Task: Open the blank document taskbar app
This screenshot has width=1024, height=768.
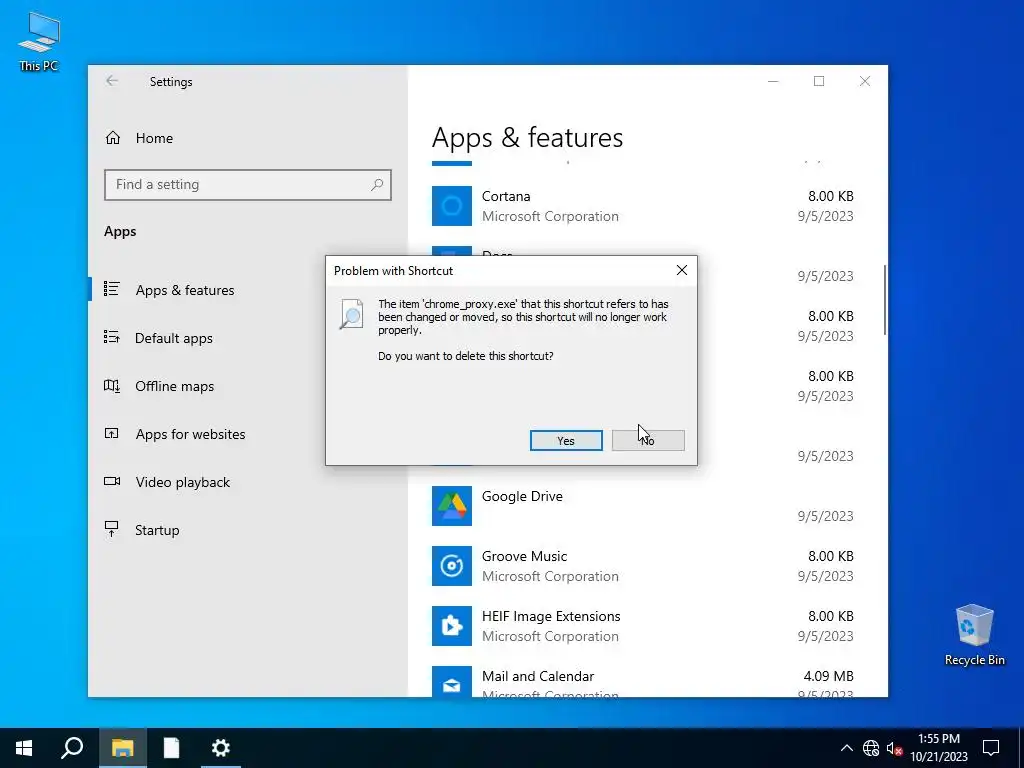Action: (171, 748)
